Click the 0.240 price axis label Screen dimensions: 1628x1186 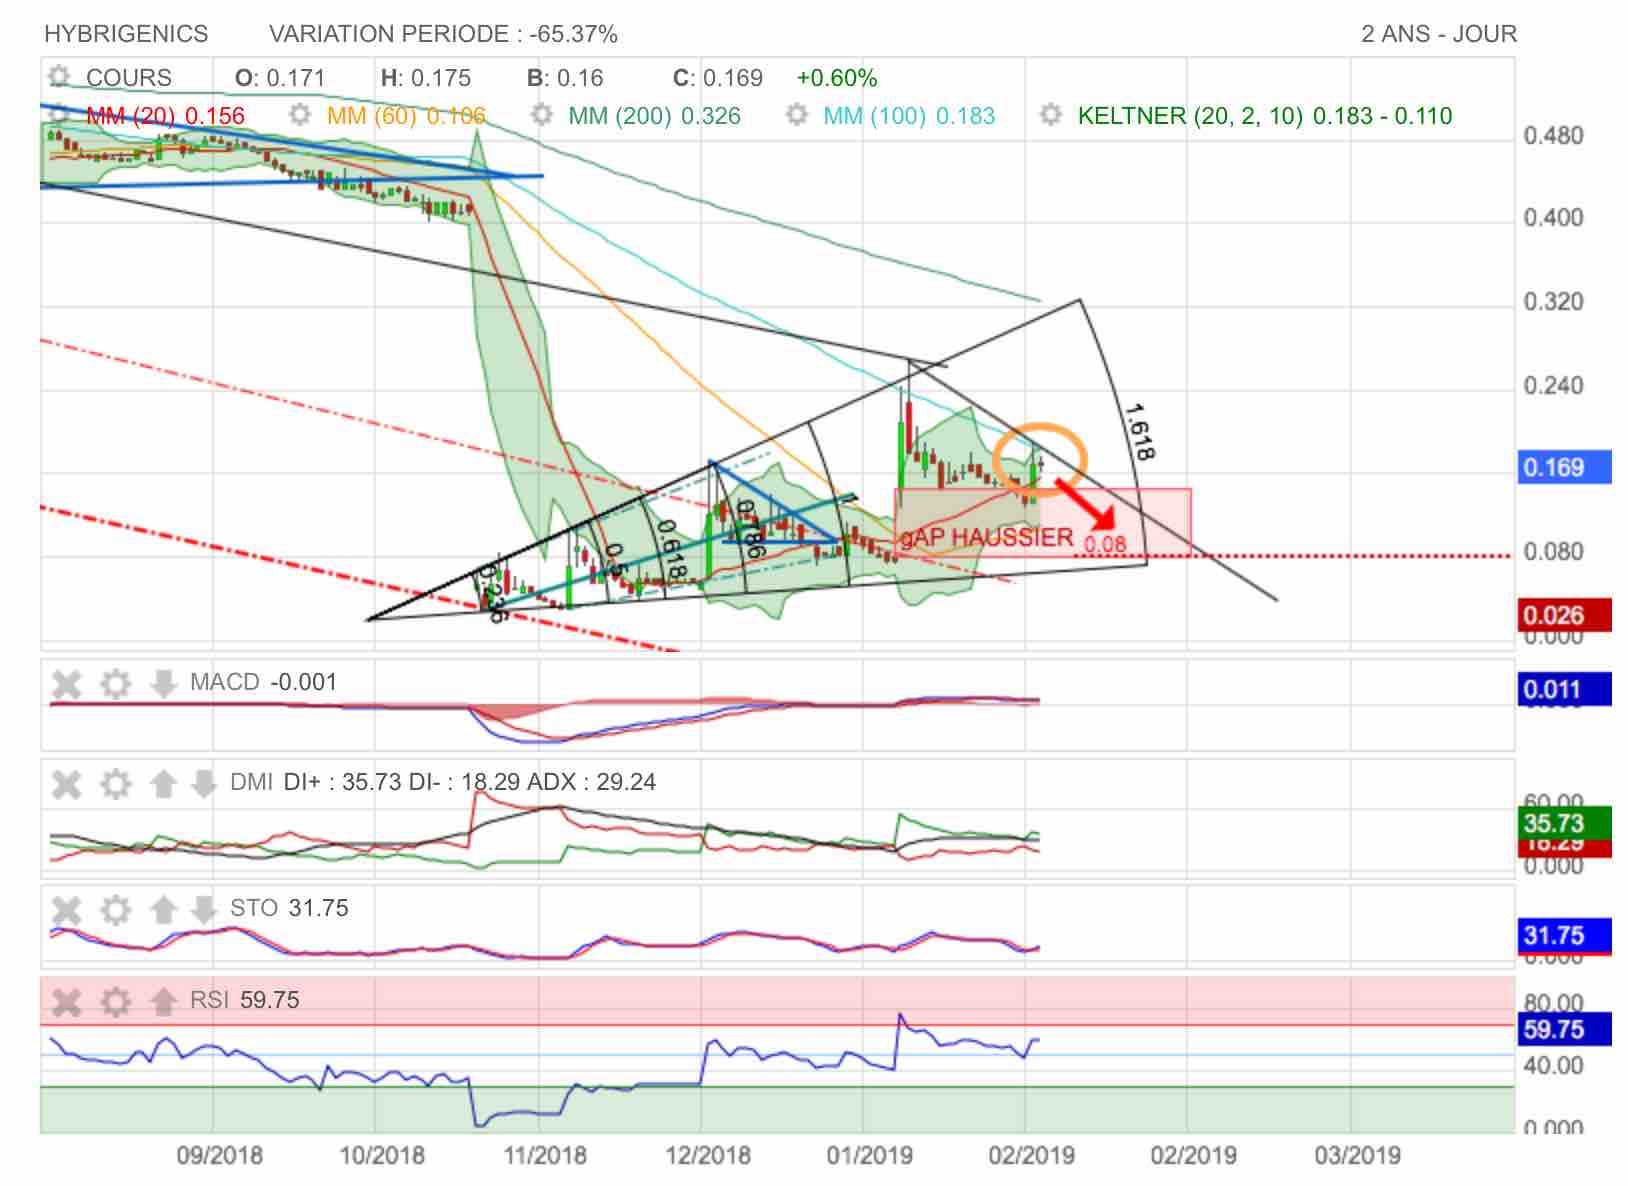coord(1553,386)
